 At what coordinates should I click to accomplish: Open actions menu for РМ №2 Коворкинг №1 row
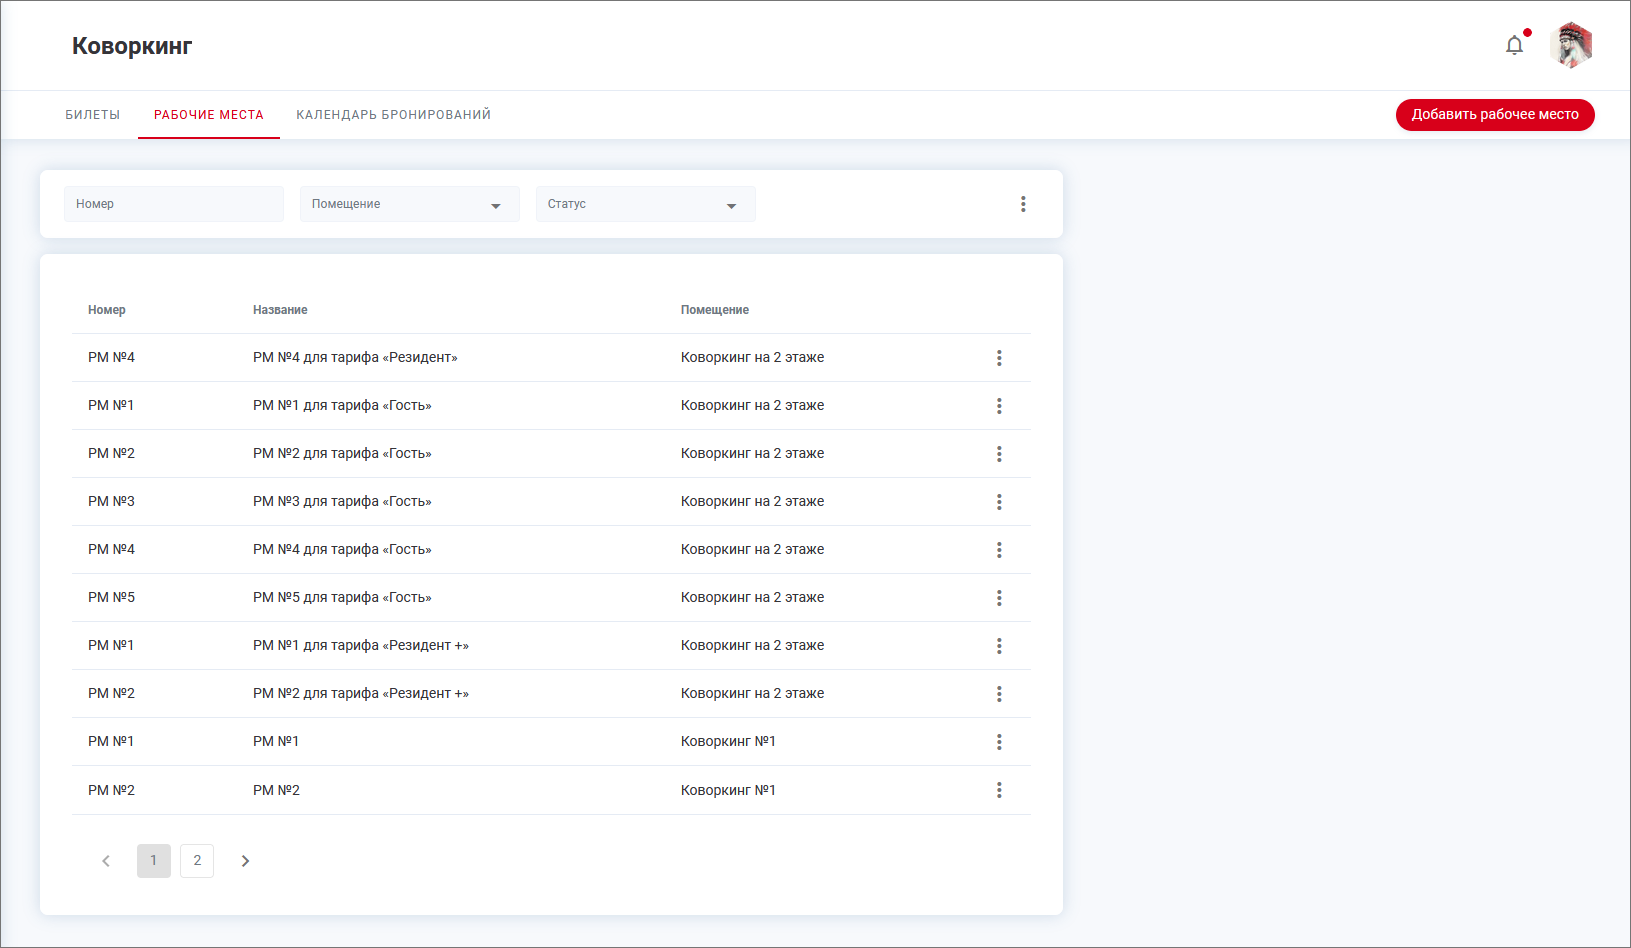(998, 790)
